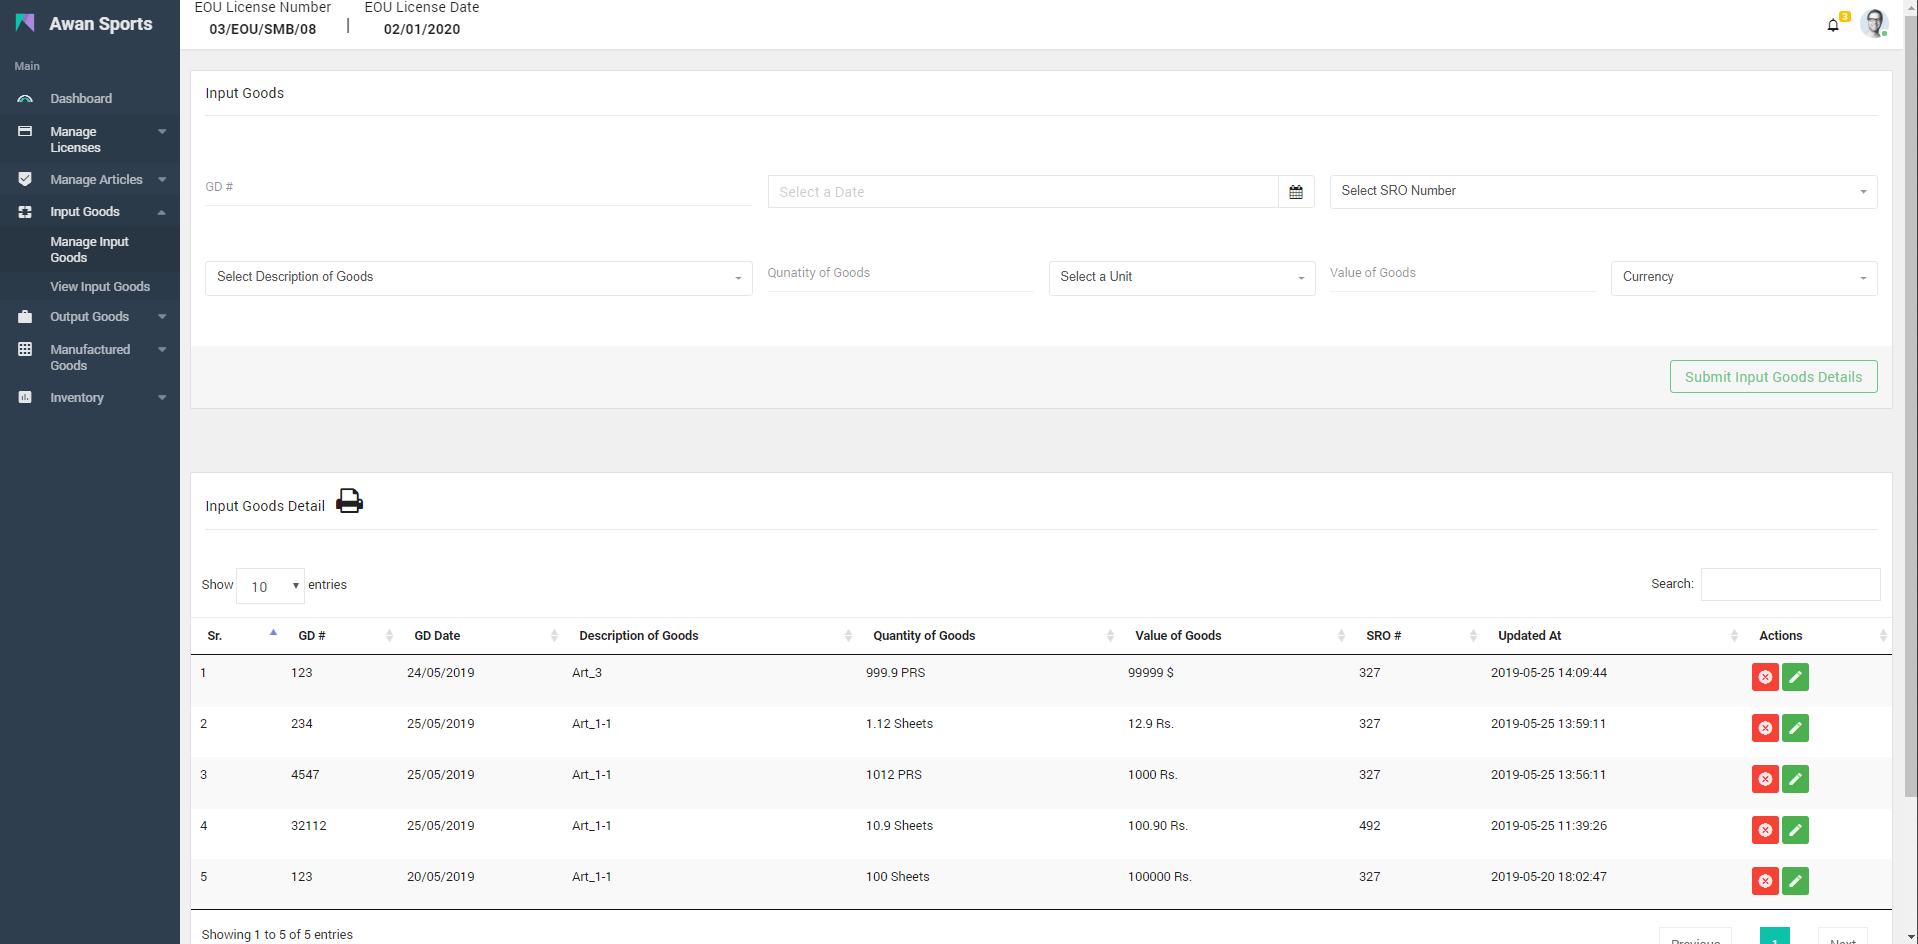Viewport: 1918px width, 944px height.
Task: Delete the 999.9 PRS Art_3 row
Action: click(1765, 677)
